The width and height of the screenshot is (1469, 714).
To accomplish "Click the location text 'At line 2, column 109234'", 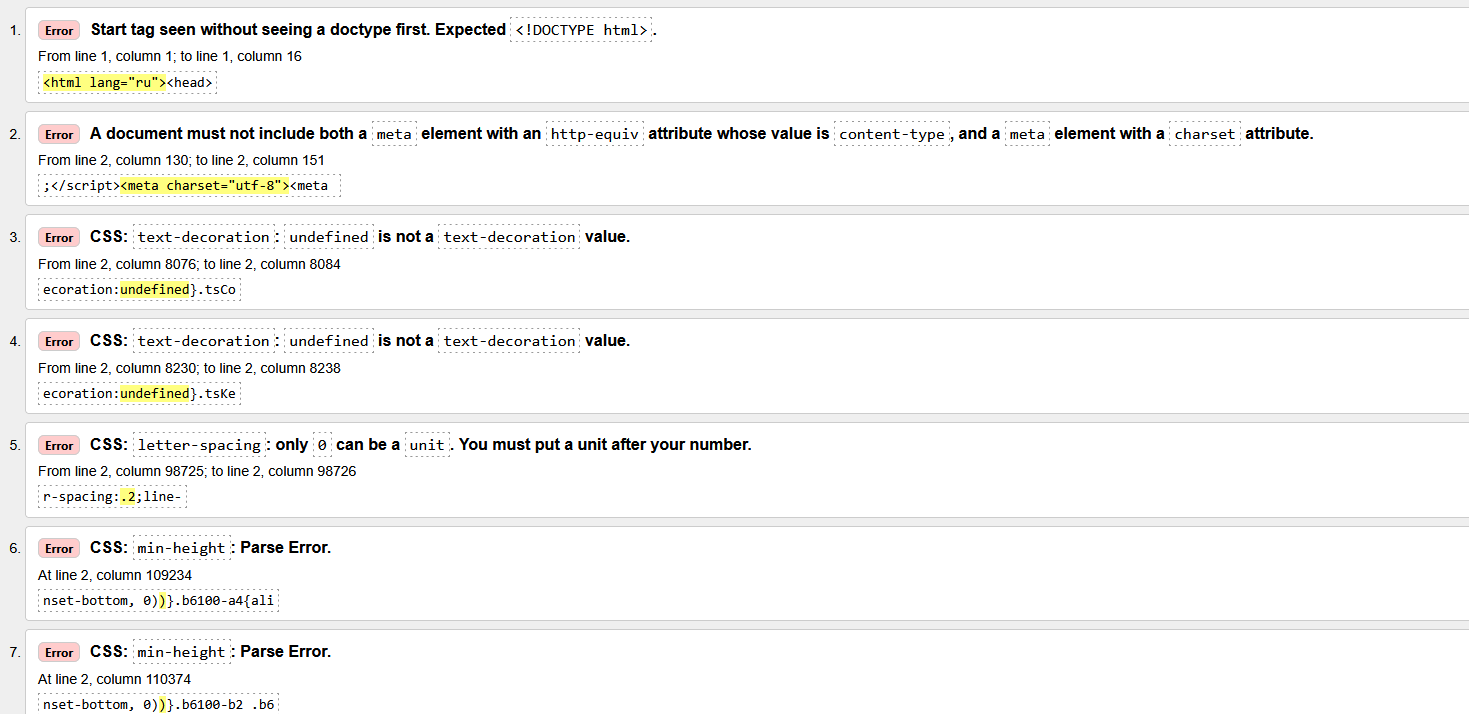I will 115,575.
